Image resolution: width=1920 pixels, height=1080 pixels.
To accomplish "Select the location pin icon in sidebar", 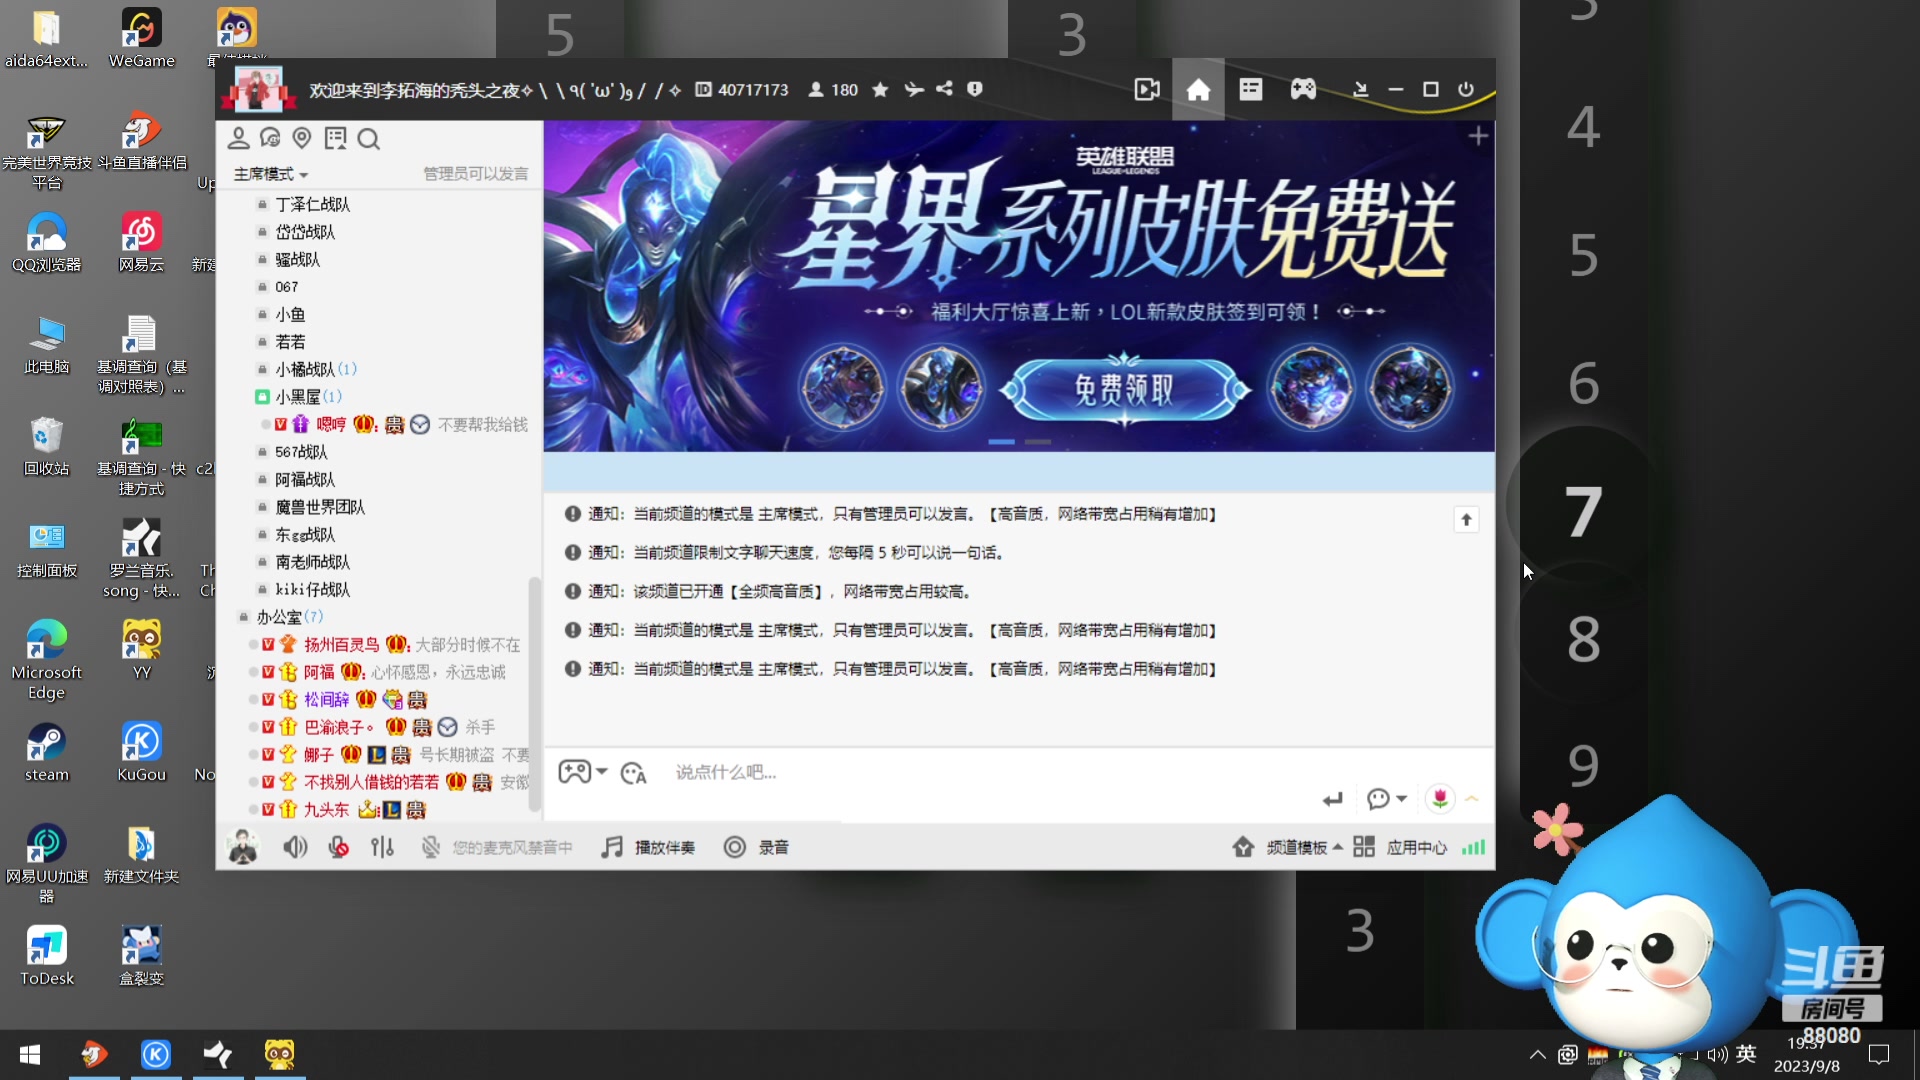I will pos(302,138).
